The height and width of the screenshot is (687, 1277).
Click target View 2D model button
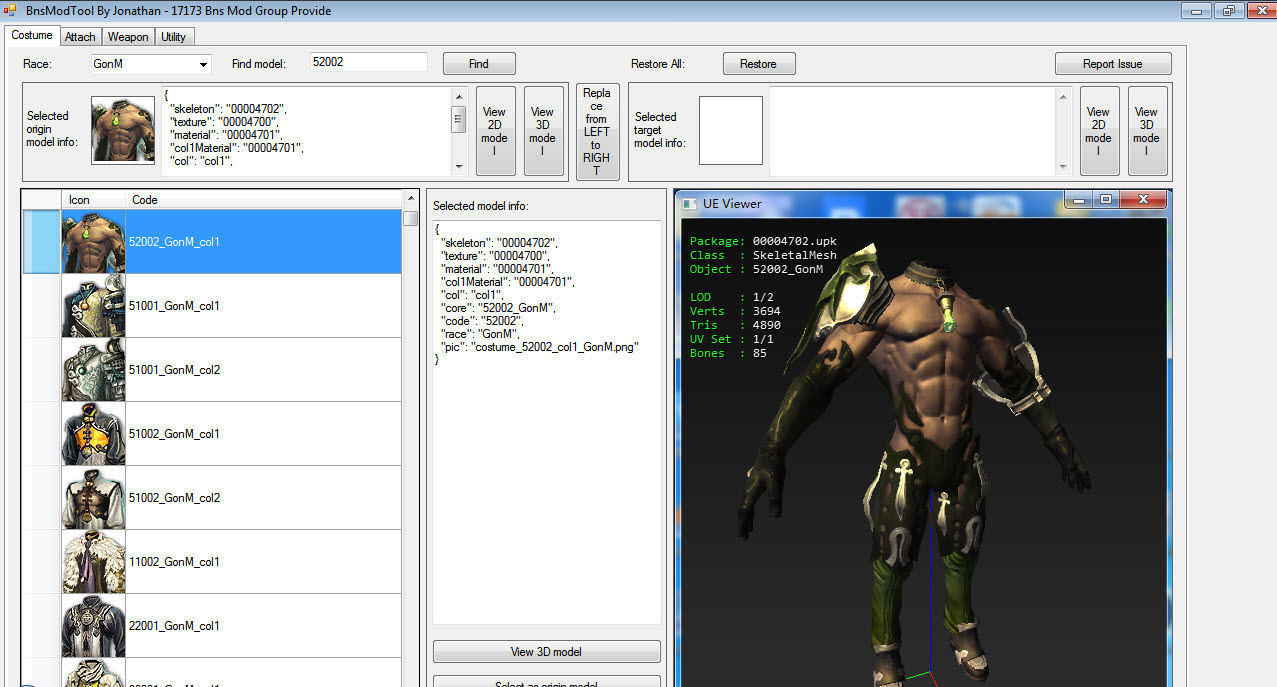click(1099, 131)
